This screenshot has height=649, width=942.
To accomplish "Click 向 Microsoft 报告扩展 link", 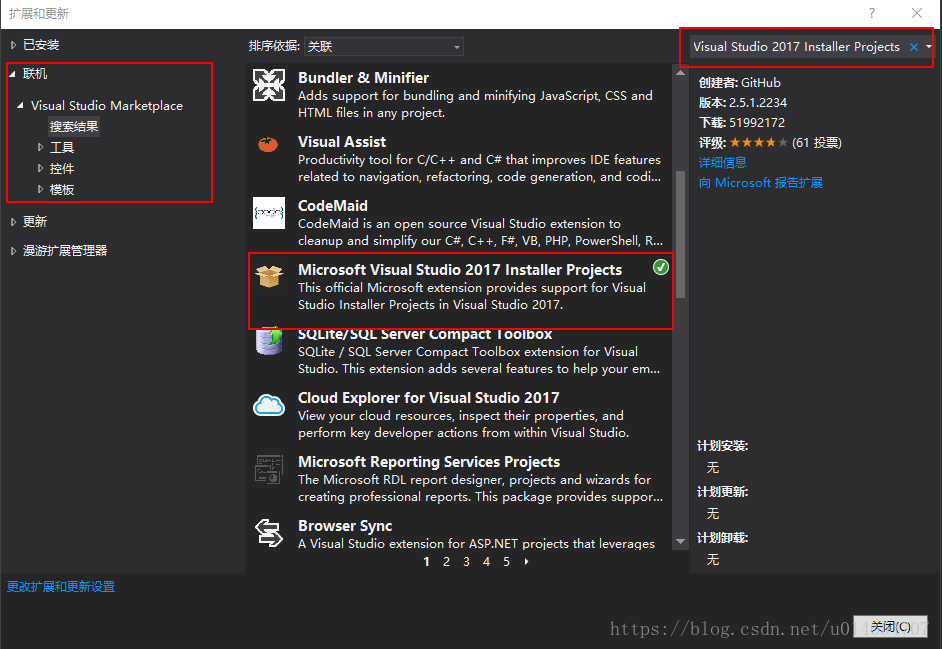I will click(x=761, y=183).
